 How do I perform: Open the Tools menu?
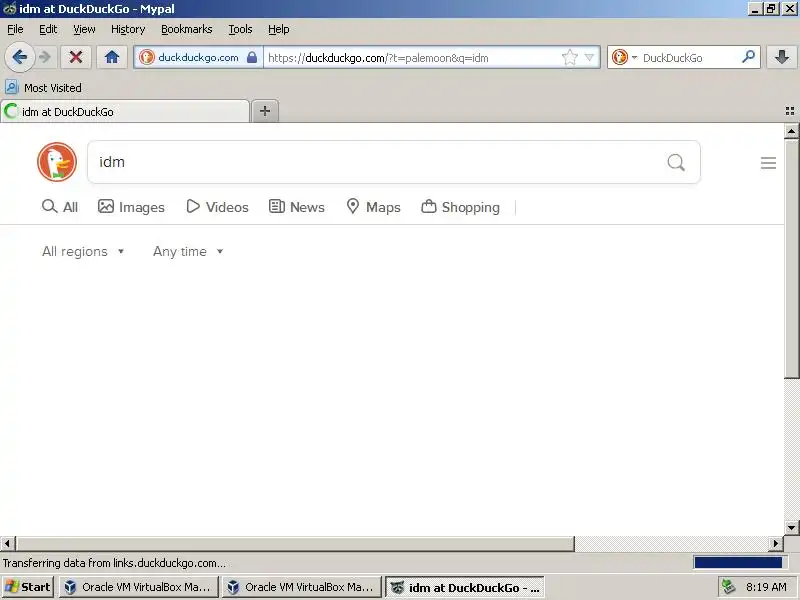pos(240,29)
